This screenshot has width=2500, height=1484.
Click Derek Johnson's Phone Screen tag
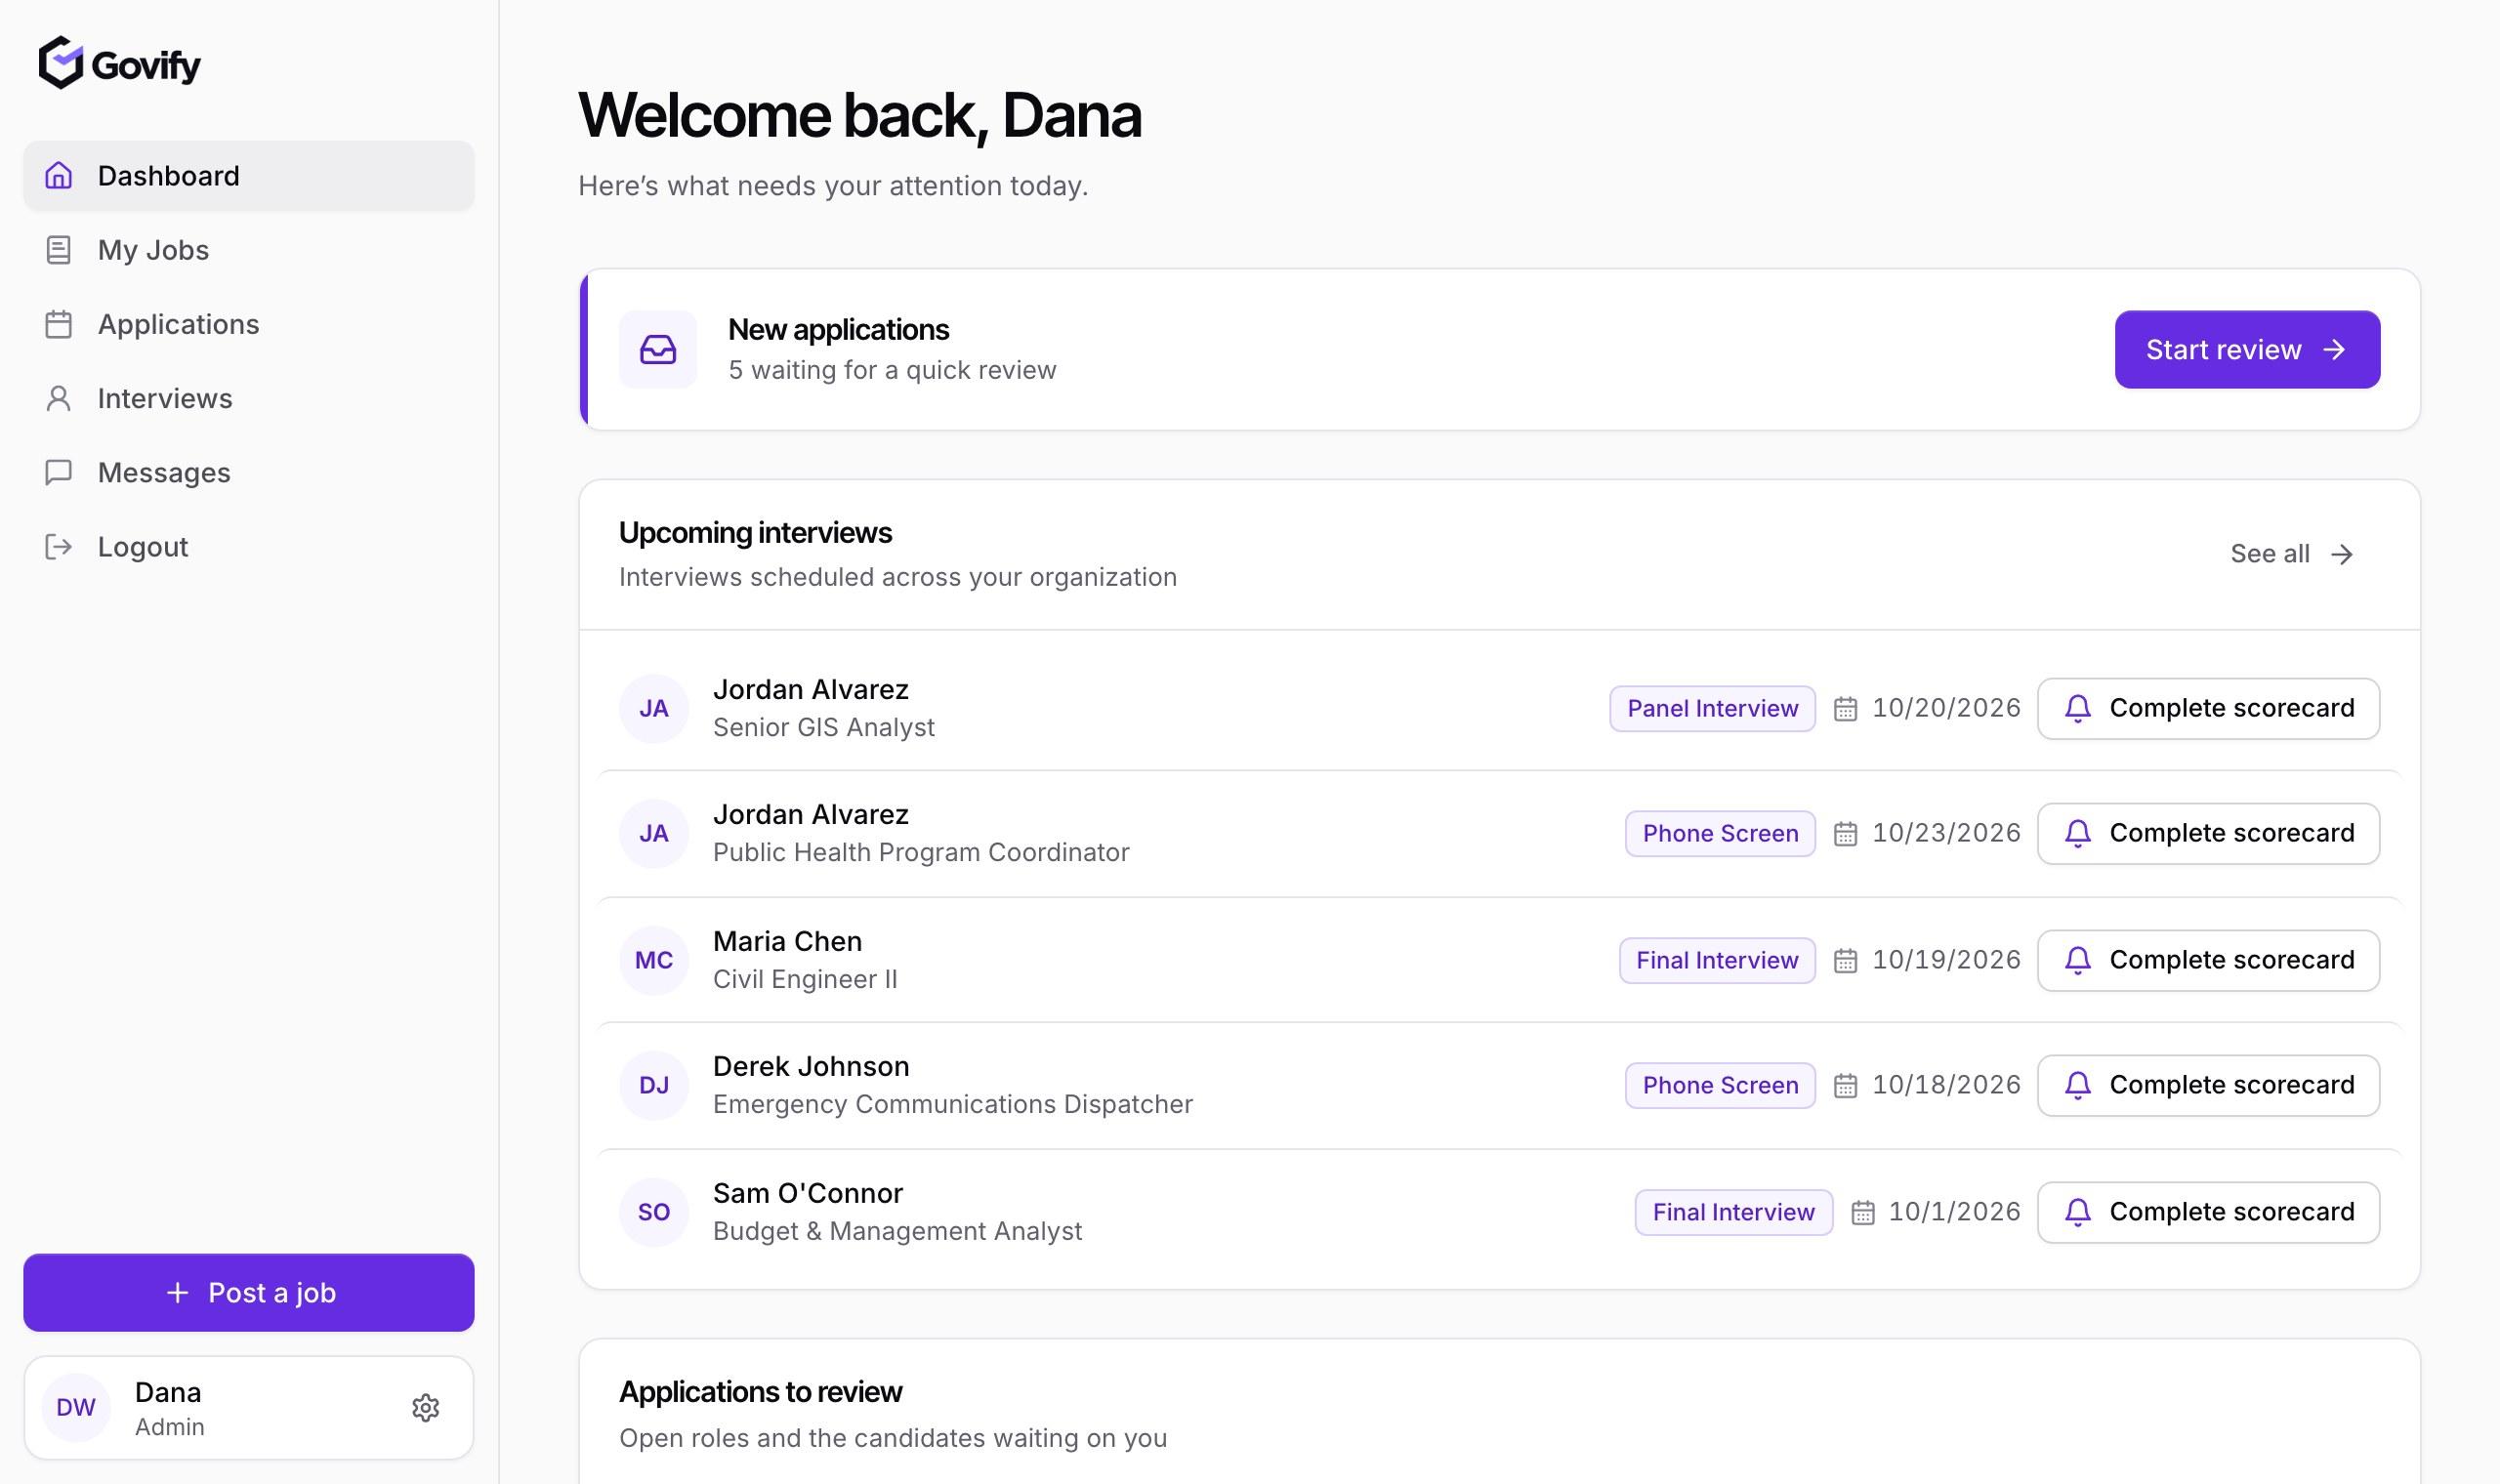coord(1720,1085)
